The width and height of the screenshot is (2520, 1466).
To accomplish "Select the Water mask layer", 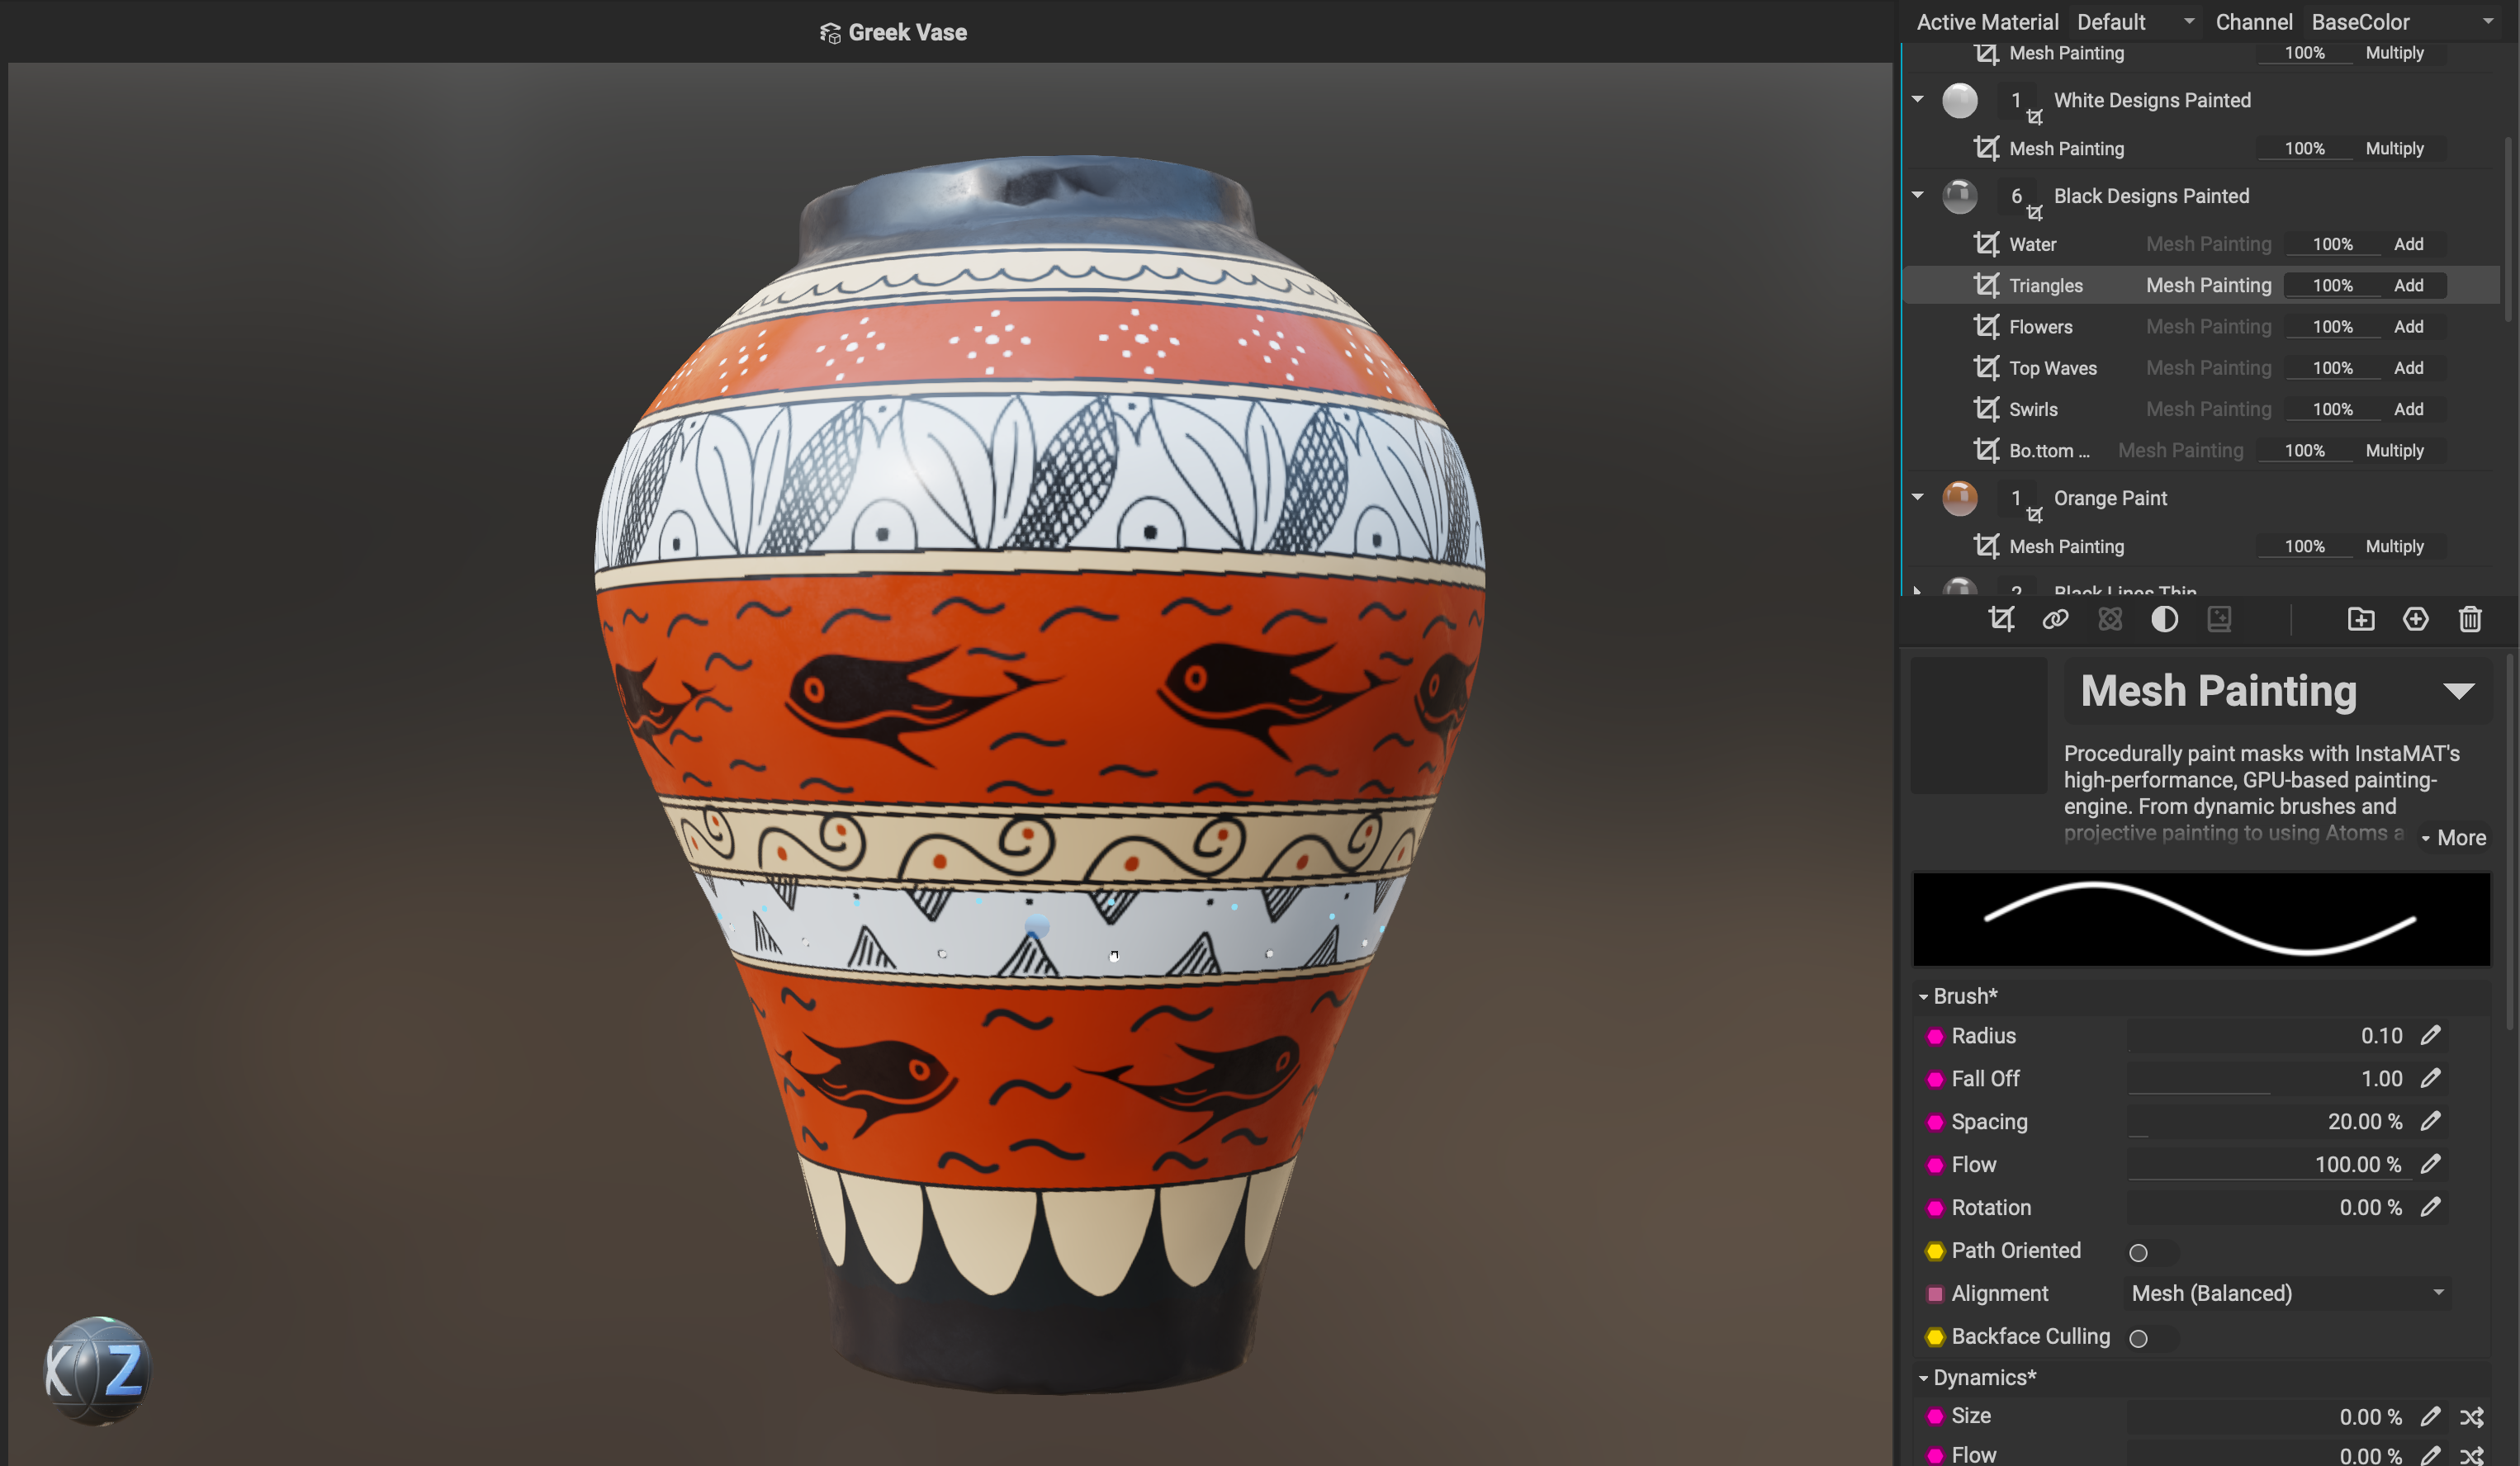I will click(2033, 244).
